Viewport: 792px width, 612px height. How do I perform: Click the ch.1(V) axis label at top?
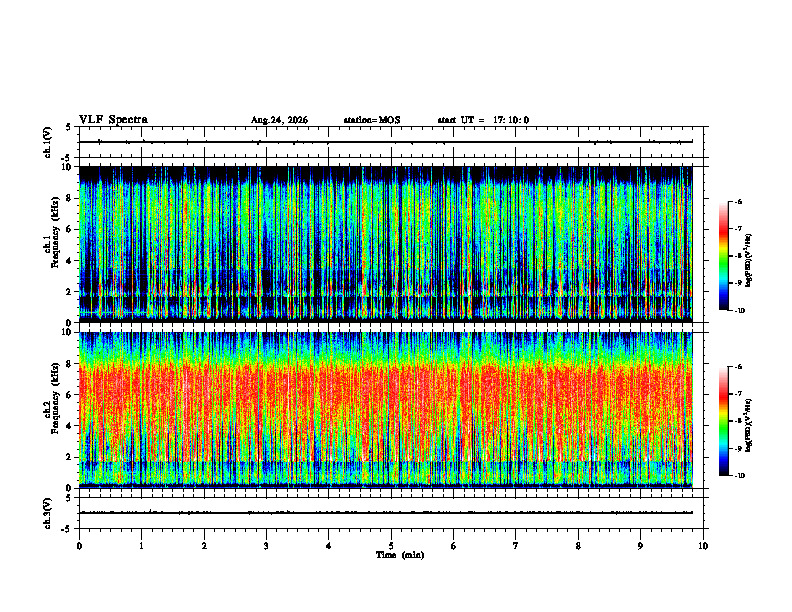(x=48, y=142)
